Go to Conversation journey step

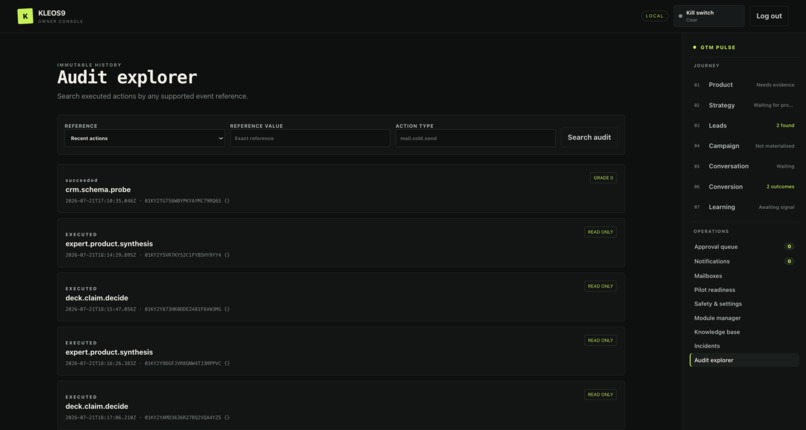click(x=744, y=166)
